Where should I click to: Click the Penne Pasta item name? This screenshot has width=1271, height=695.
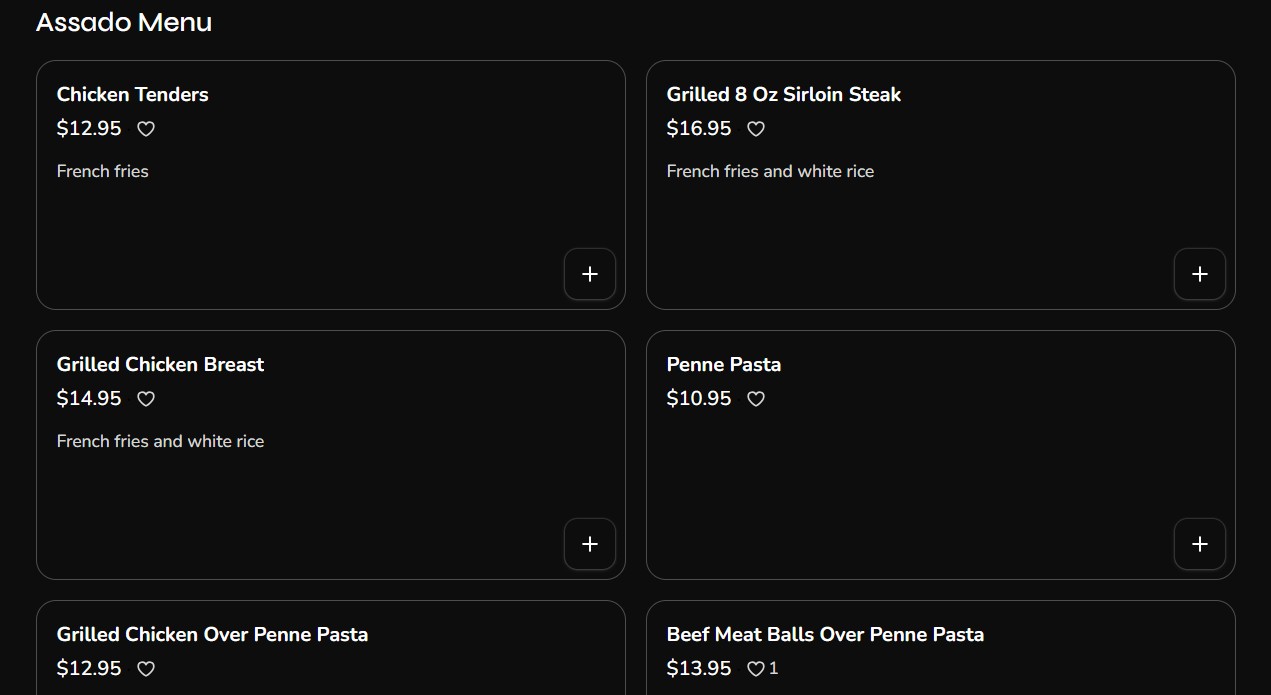[724, 365]
